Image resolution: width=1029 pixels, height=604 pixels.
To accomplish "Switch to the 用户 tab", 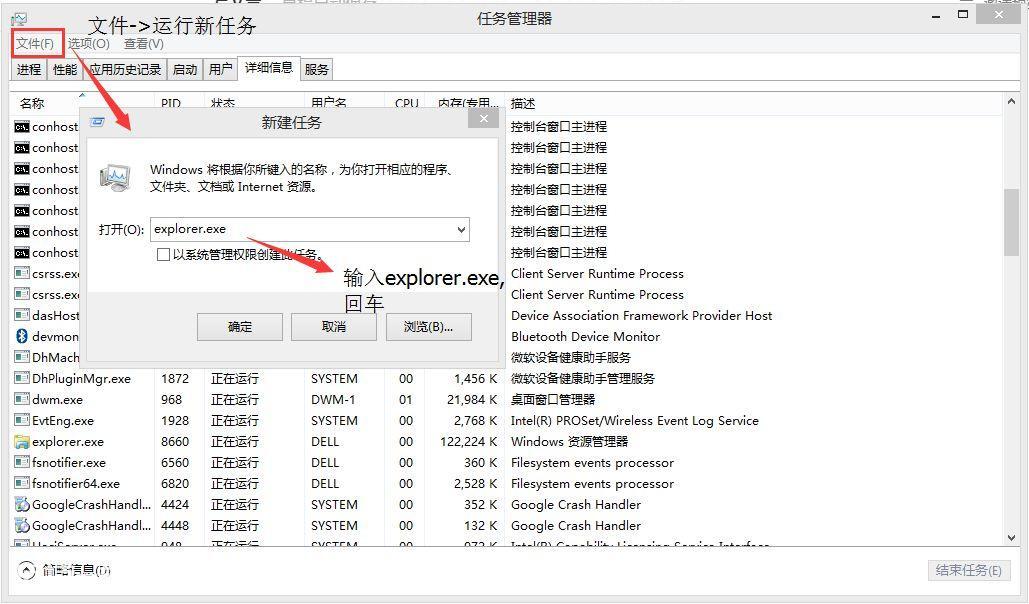I will coord(220,69).
